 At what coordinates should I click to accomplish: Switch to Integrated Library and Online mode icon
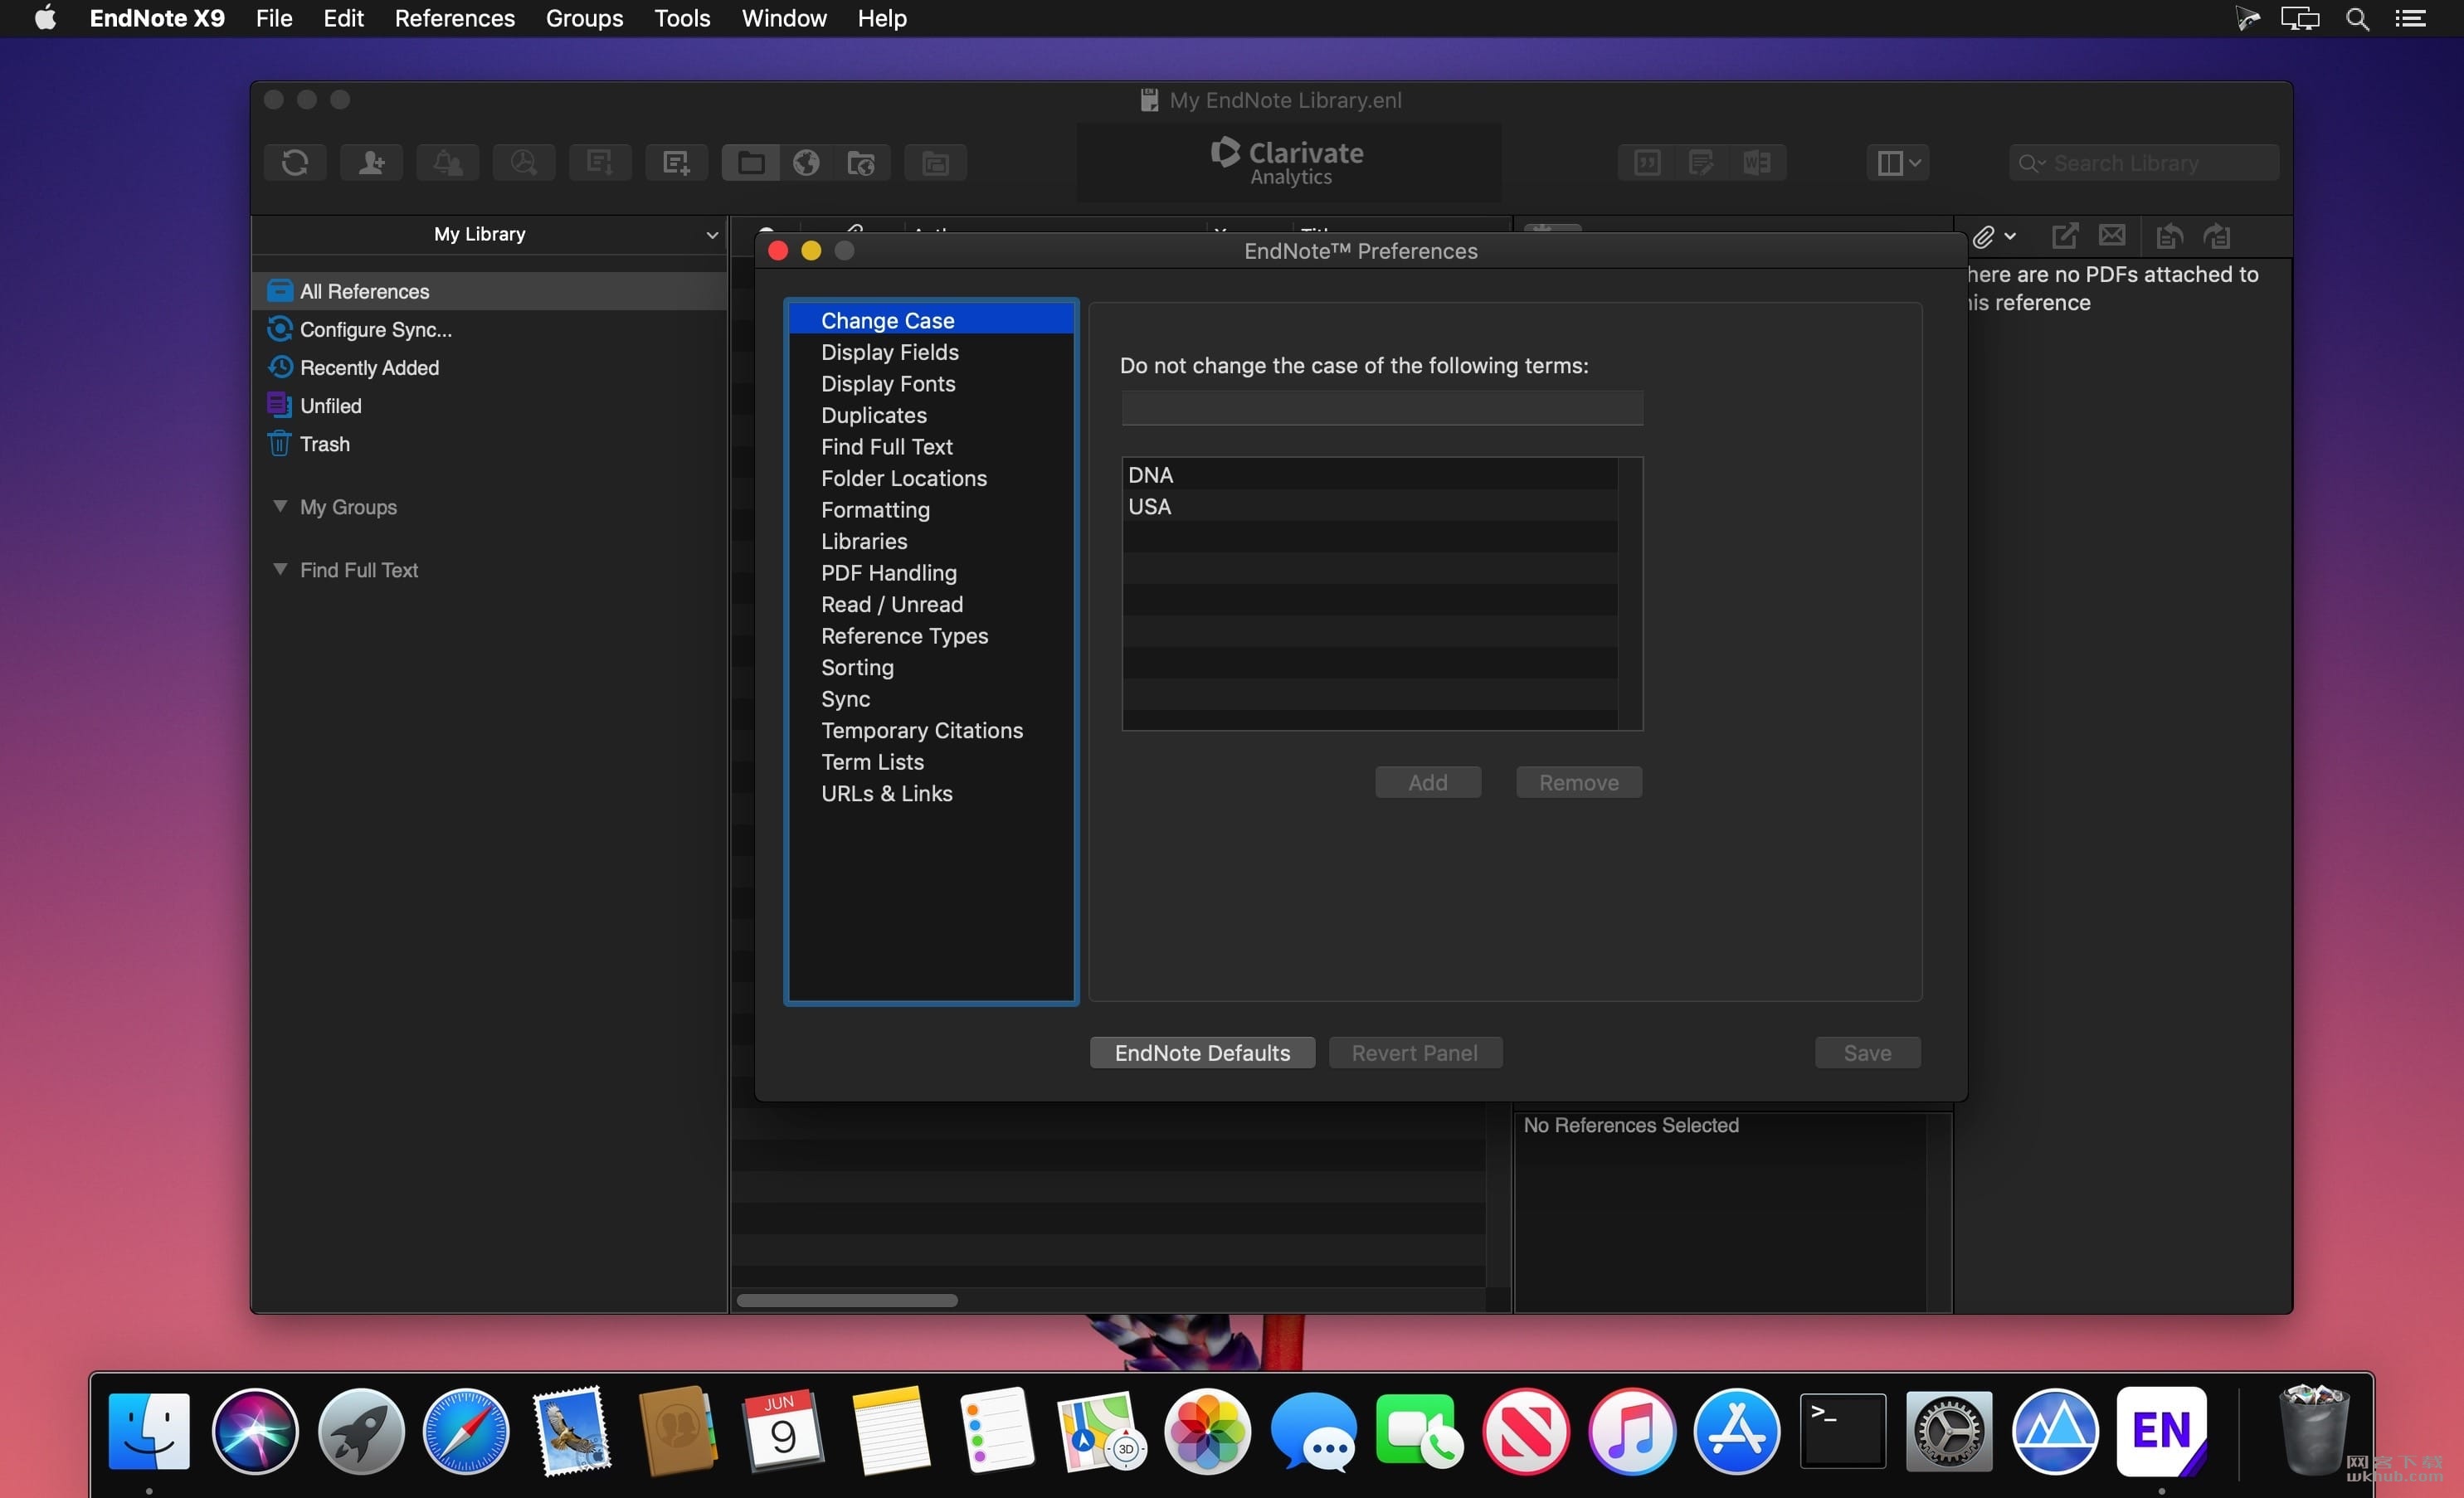click(861, 162)
